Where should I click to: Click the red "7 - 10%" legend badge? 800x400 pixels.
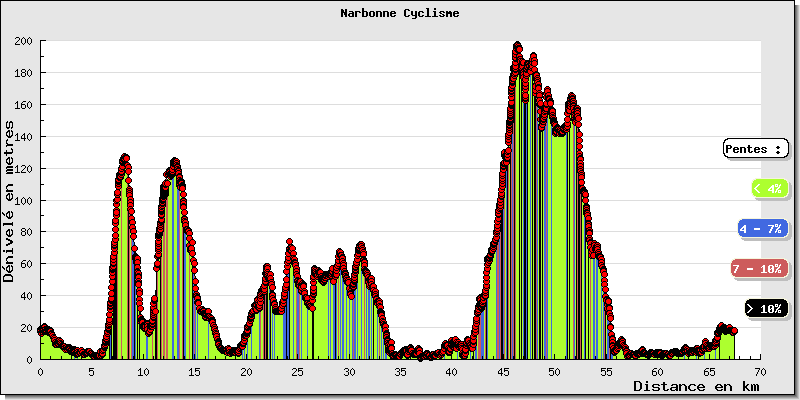[x=760, y=269]
